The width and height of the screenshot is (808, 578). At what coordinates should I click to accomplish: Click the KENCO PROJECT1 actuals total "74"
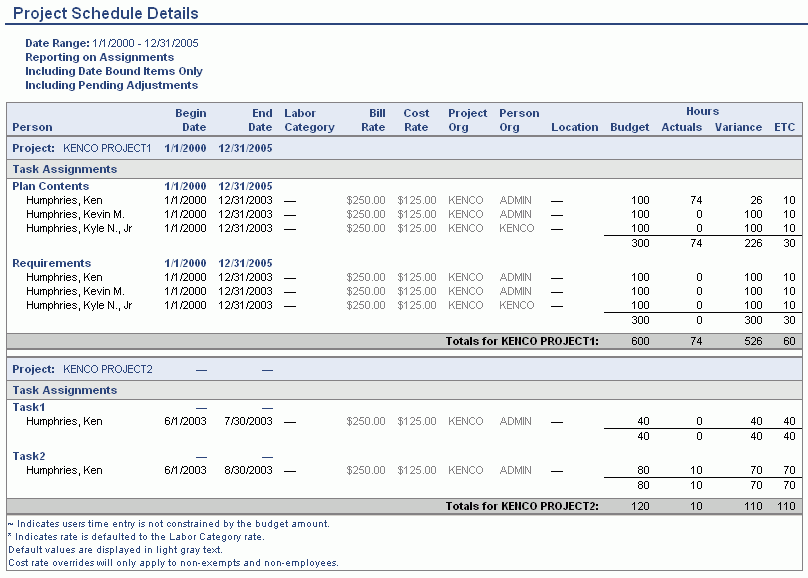696,341
